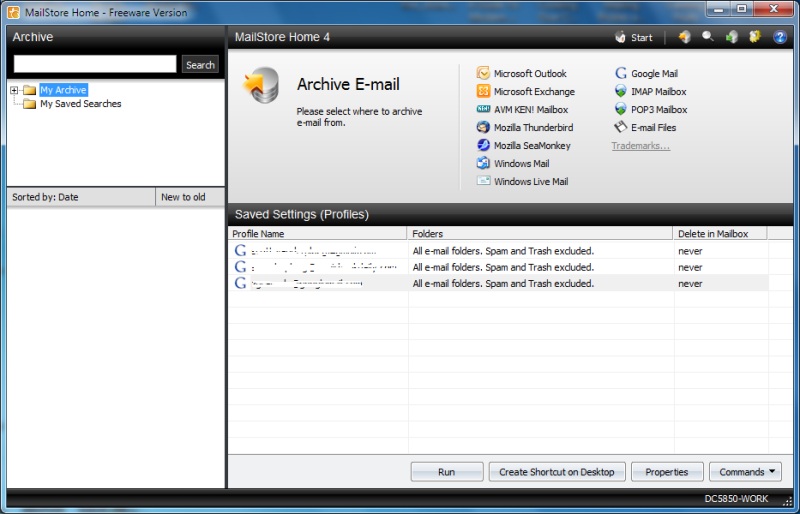The image size is (800, 514).
Task: Select the first Google Mail profile row
Action: tap(498, 251)
